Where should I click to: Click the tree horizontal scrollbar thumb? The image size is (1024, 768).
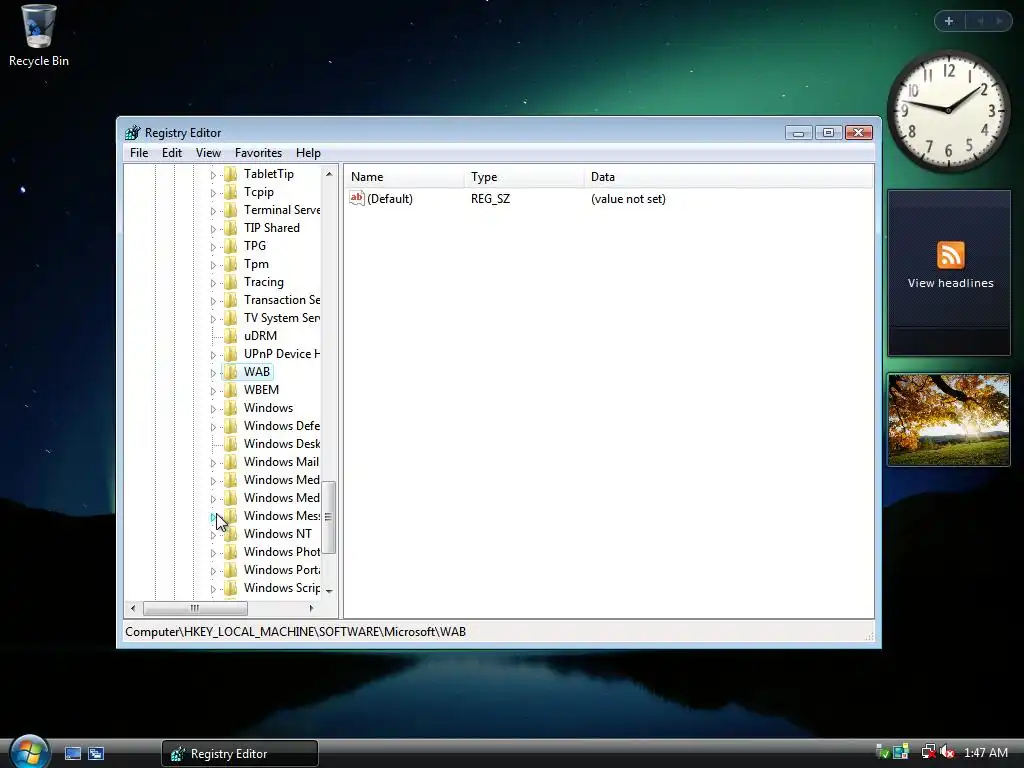[195, 608]
